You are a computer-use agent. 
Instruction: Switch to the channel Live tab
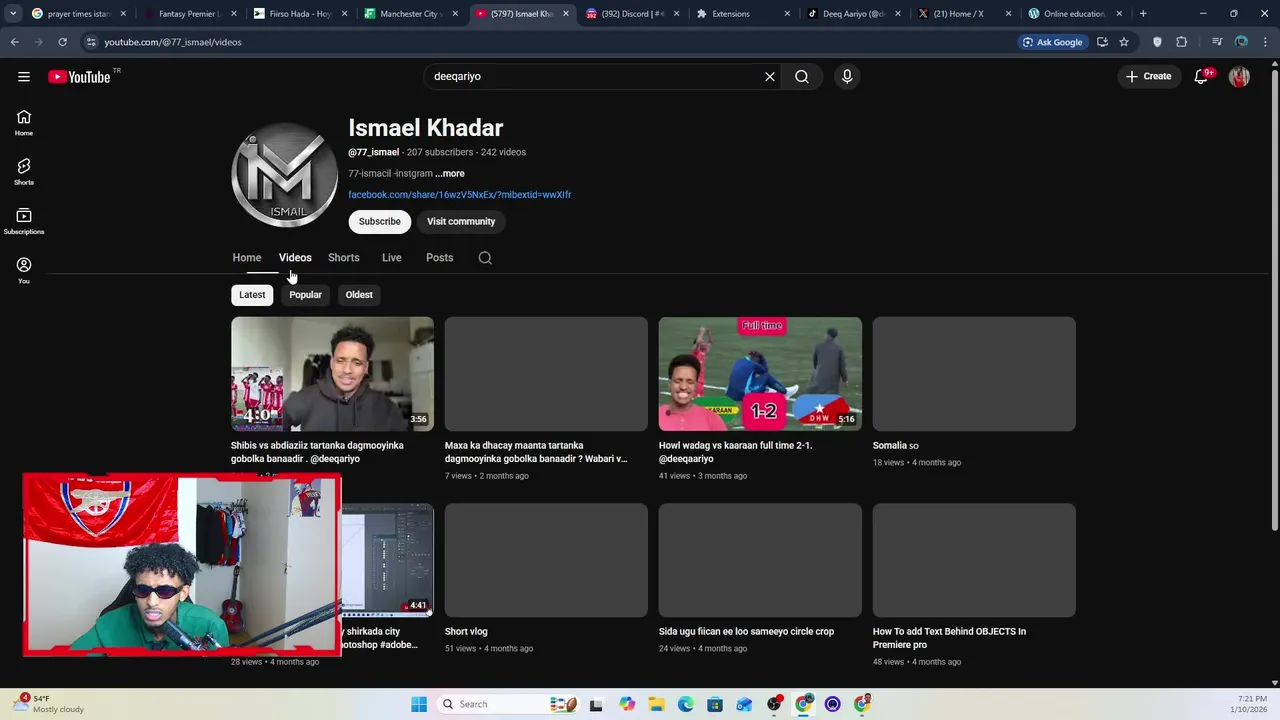pyautogui.click(x=392, y=258)
